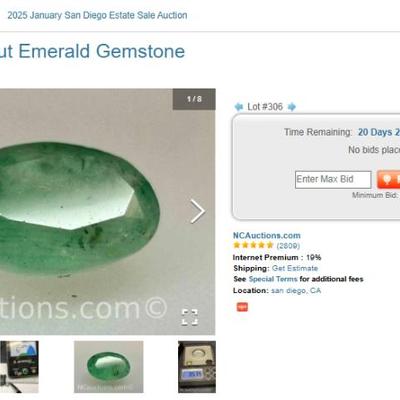Go to next lot arrow icon

pyautogui.click(x=292, y=107)
